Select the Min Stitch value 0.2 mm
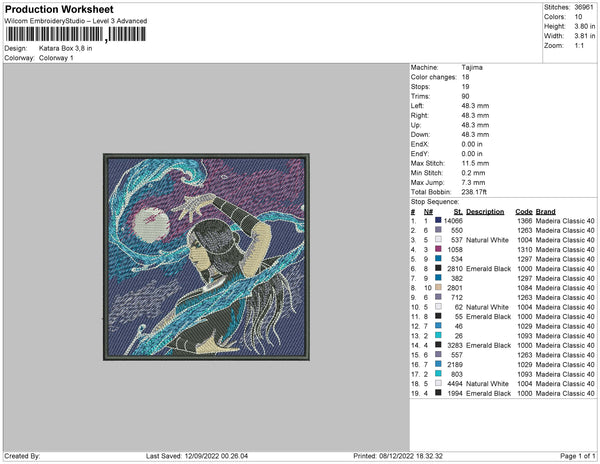Image resolution: width=600 pixels, height=464 pixels. [x=473, y=173]
